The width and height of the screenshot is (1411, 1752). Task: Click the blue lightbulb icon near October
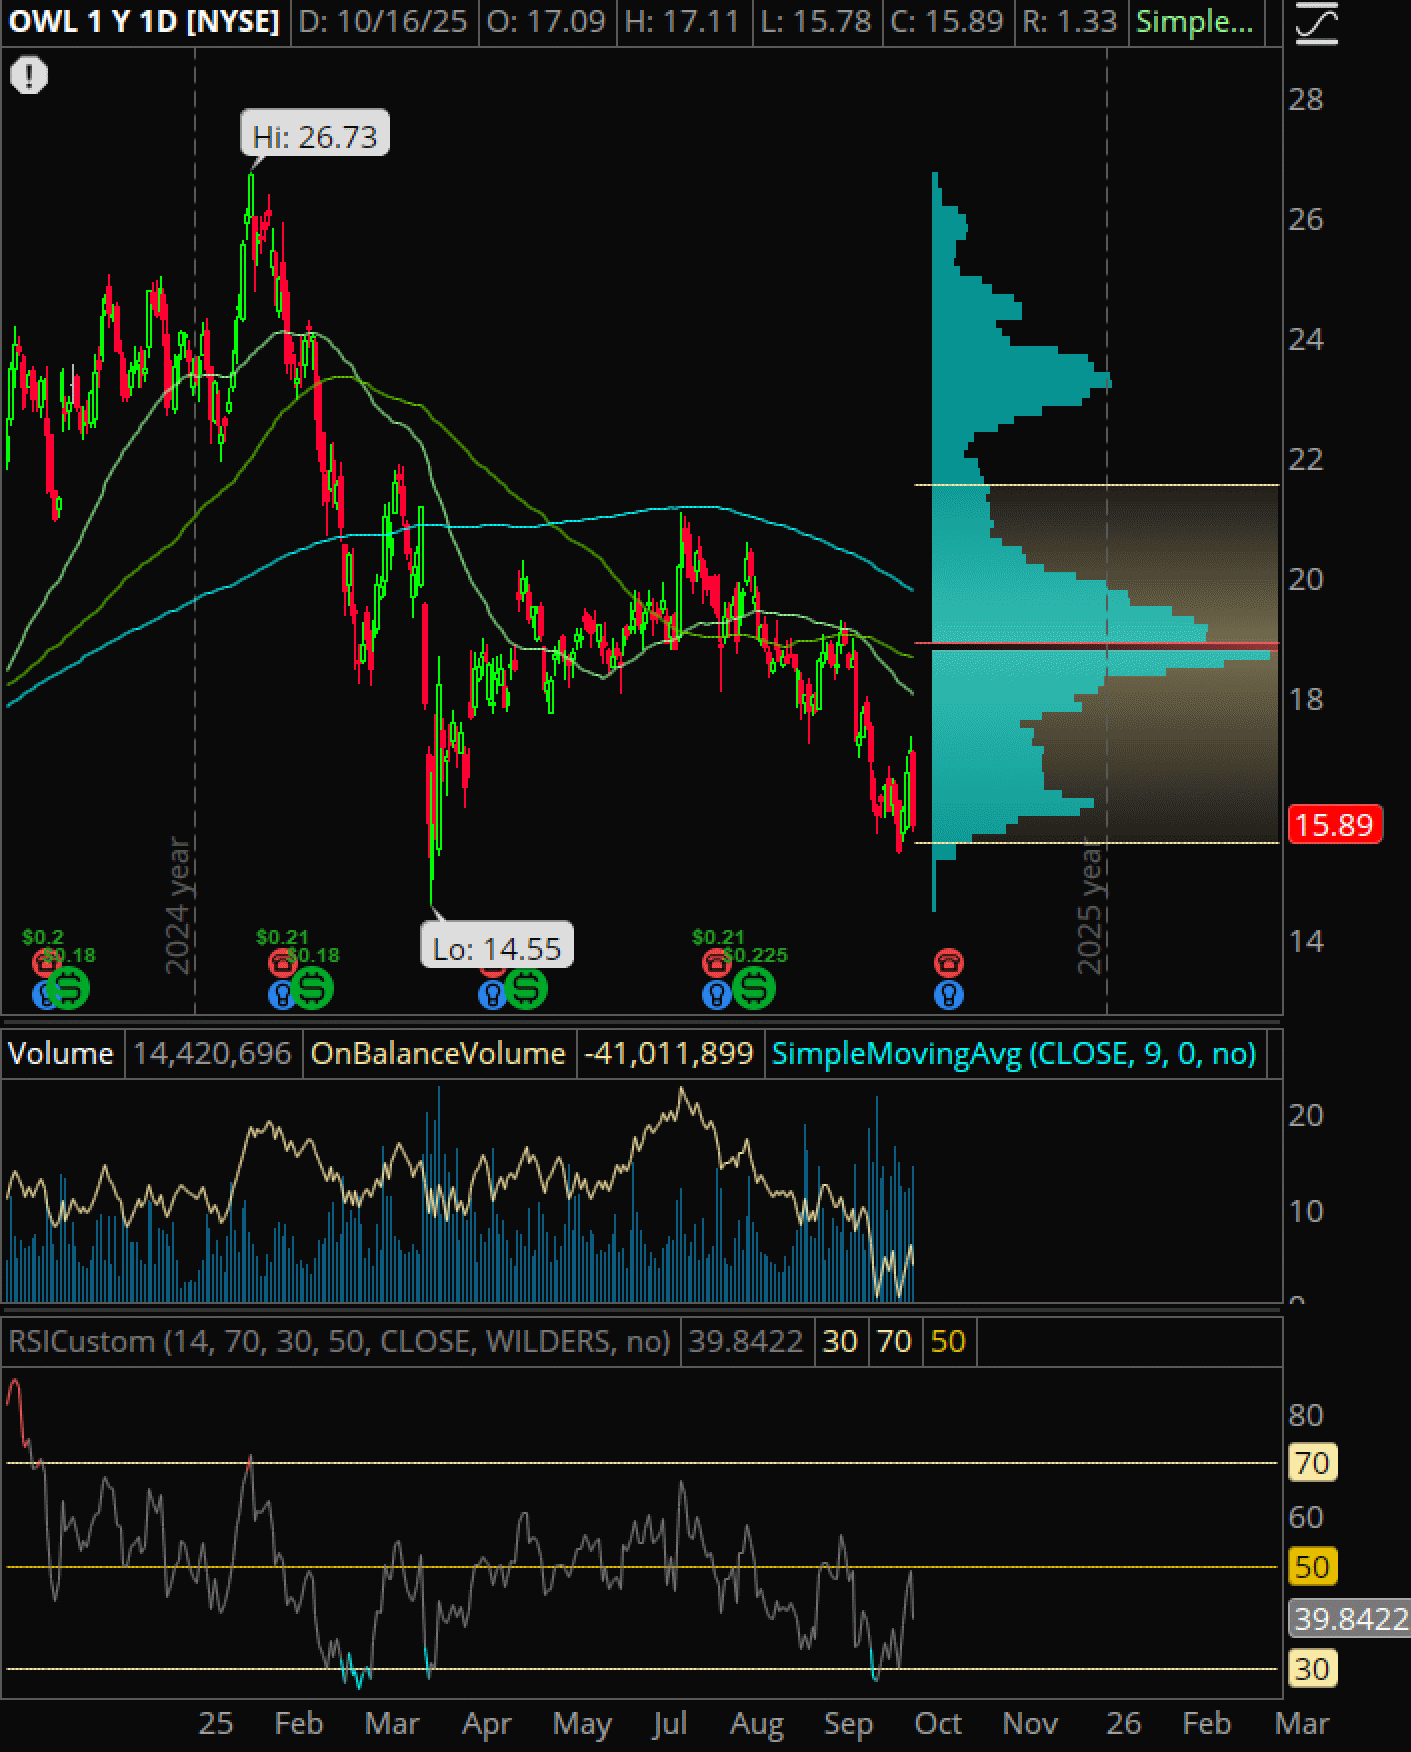coord(949,994)
